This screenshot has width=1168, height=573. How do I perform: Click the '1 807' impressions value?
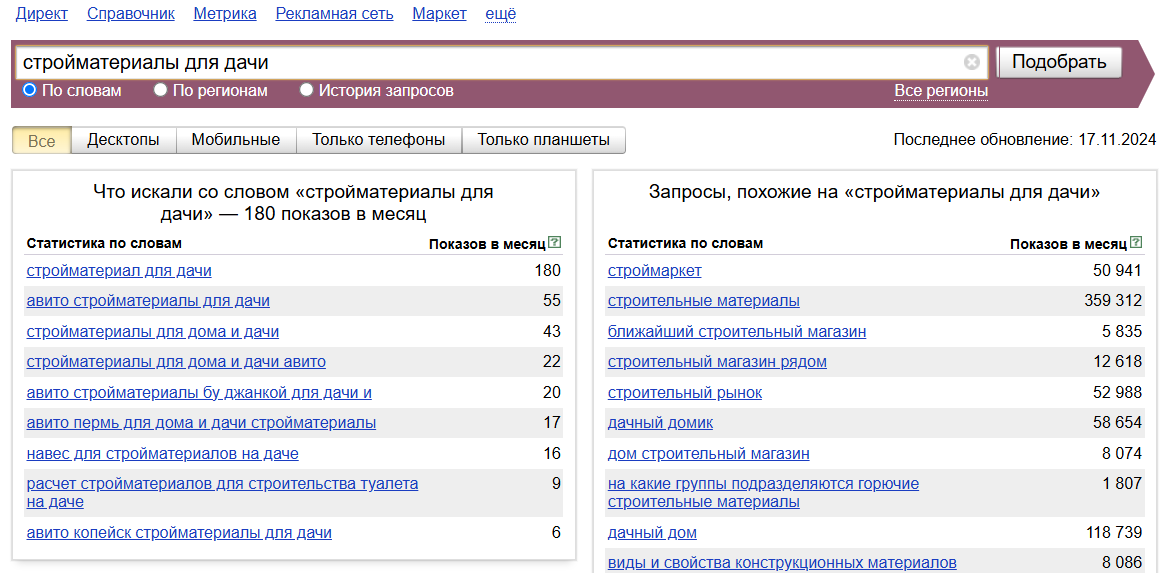(1123, 484)
